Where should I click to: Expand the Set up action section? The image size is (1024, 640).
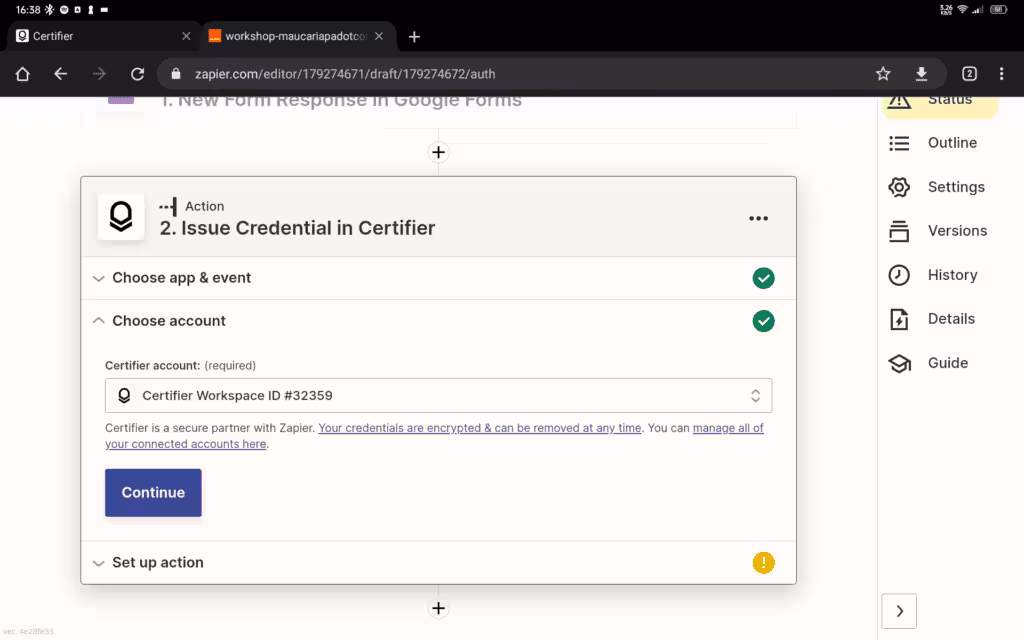click(x=438, y=562)
